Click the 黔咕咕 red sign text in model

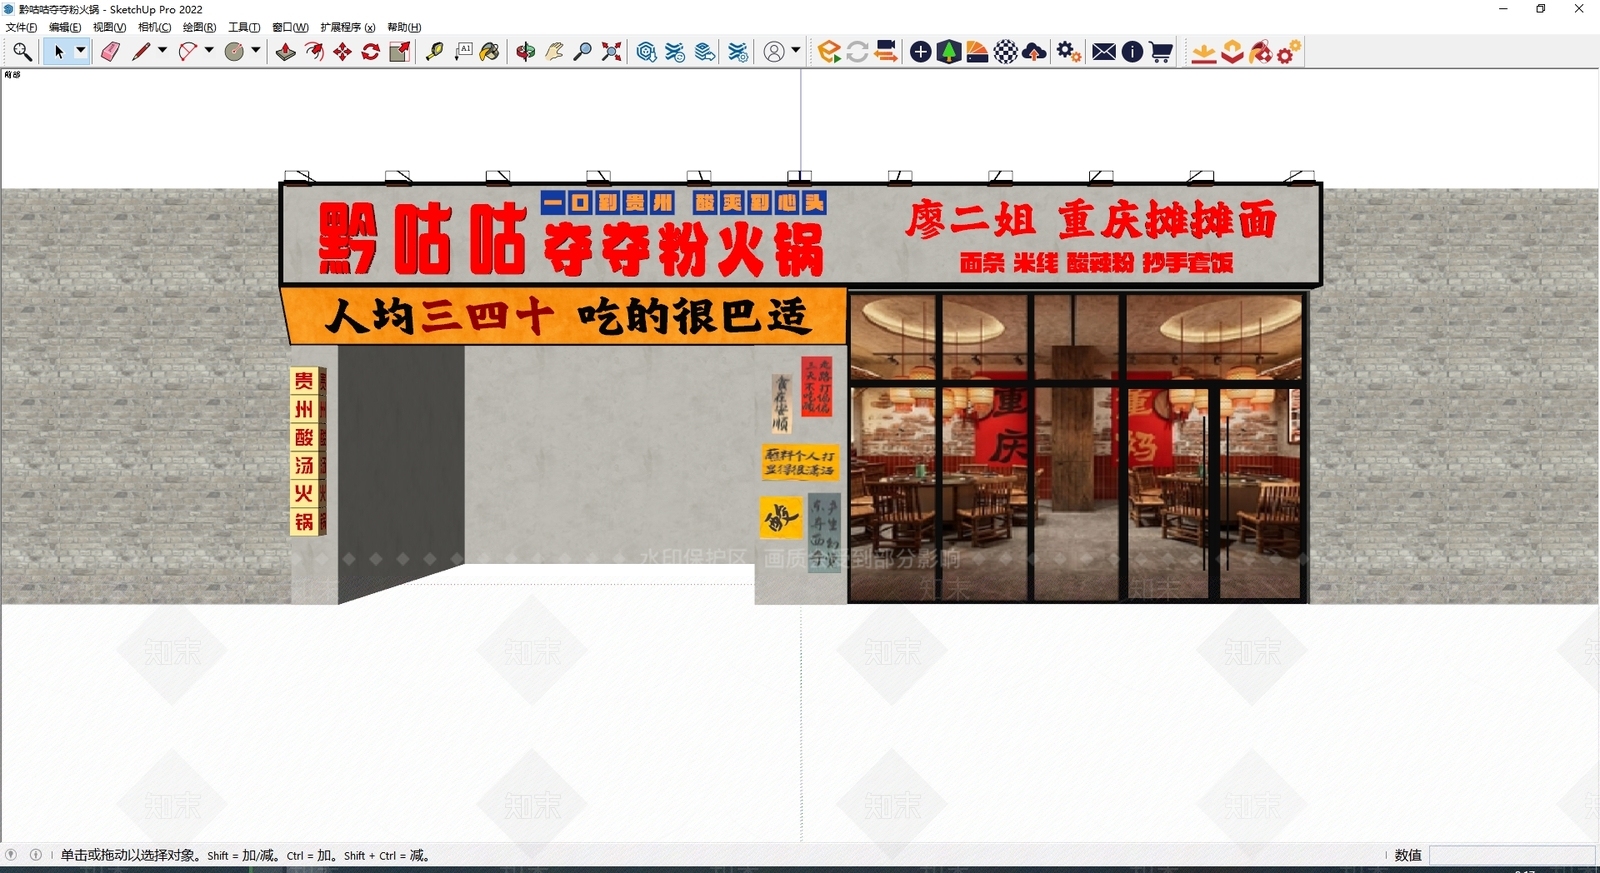click(x=422, y=239)
